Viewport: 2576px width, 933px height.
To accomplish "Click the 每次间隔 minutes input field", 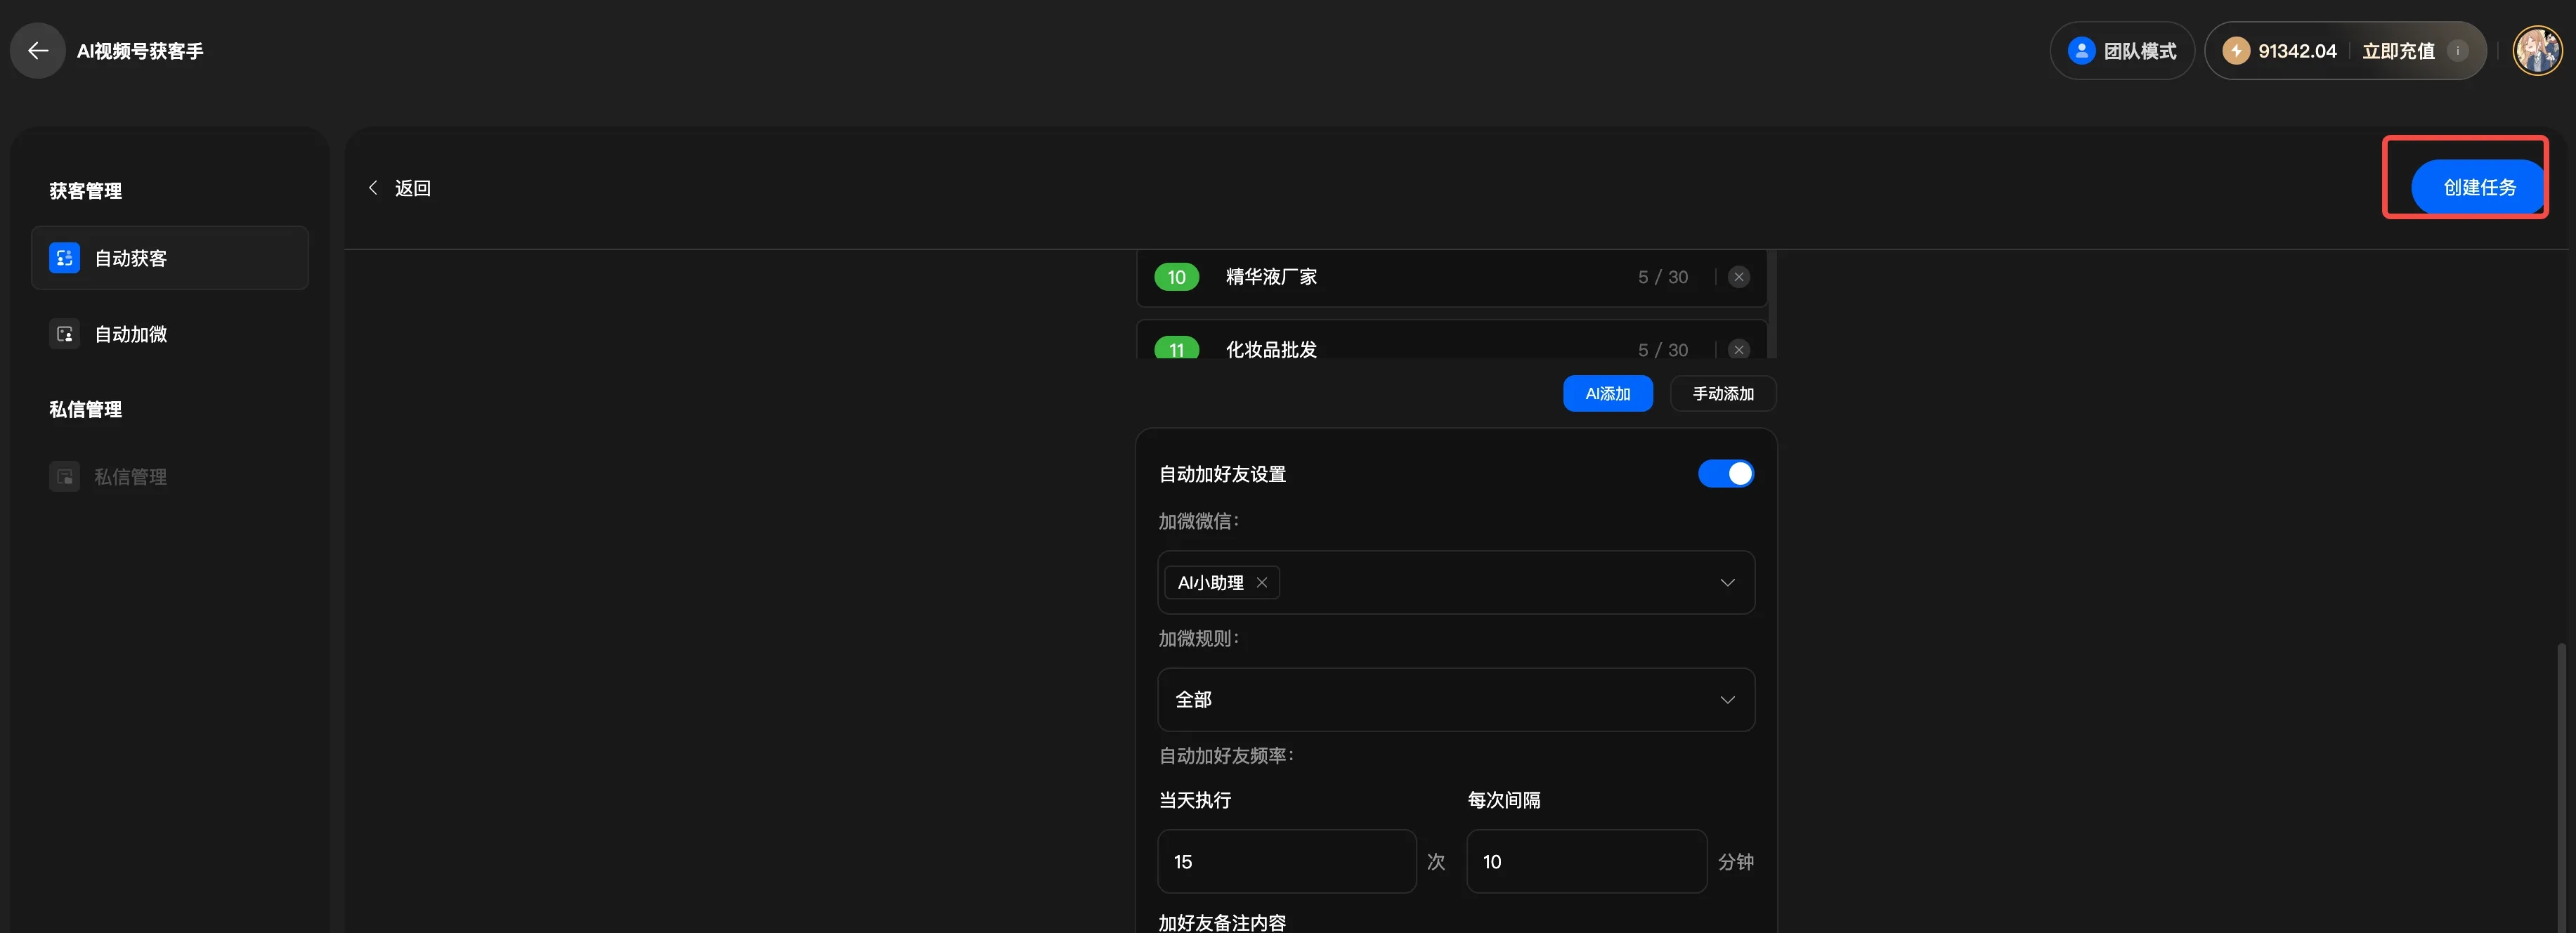I will (x=1585, y=862).
